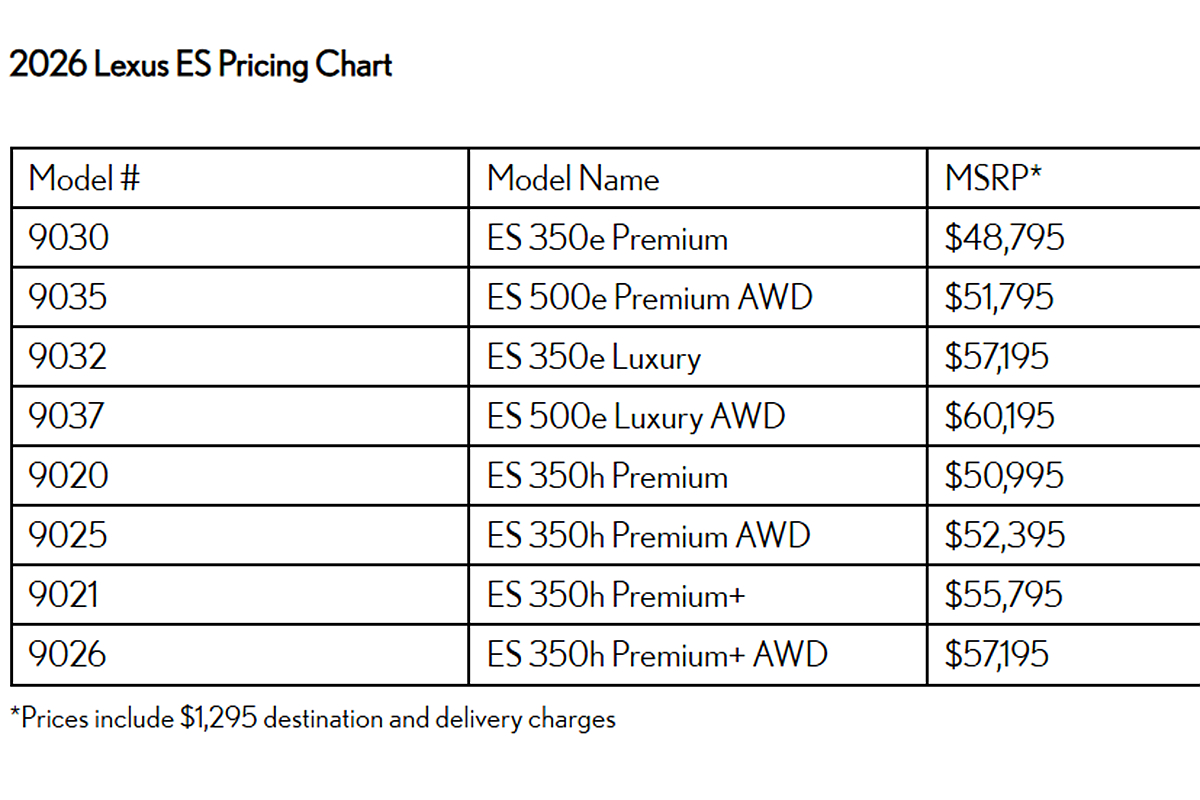Screen dimensions: 1200x800
Task: Click the "ES 500e Premium AWD" cell
Action: click(650, 298)
